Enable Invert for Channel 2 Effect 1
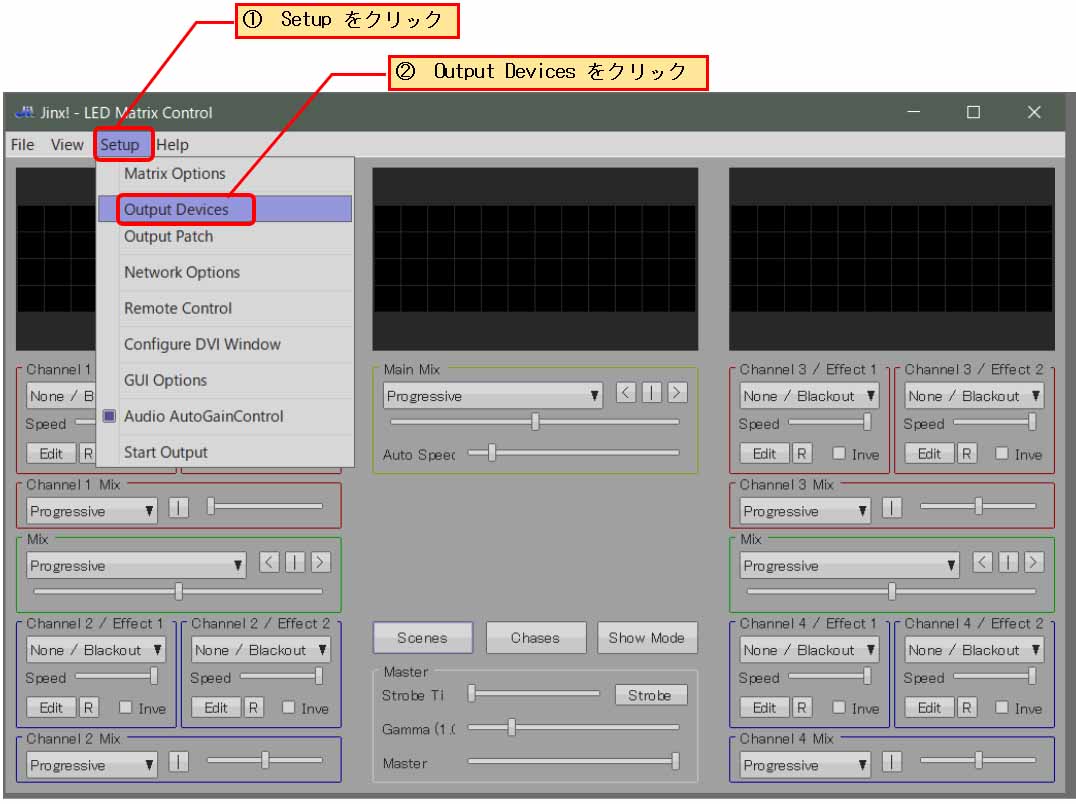This screenshot has width=1076, height=804. coord(126,708)
